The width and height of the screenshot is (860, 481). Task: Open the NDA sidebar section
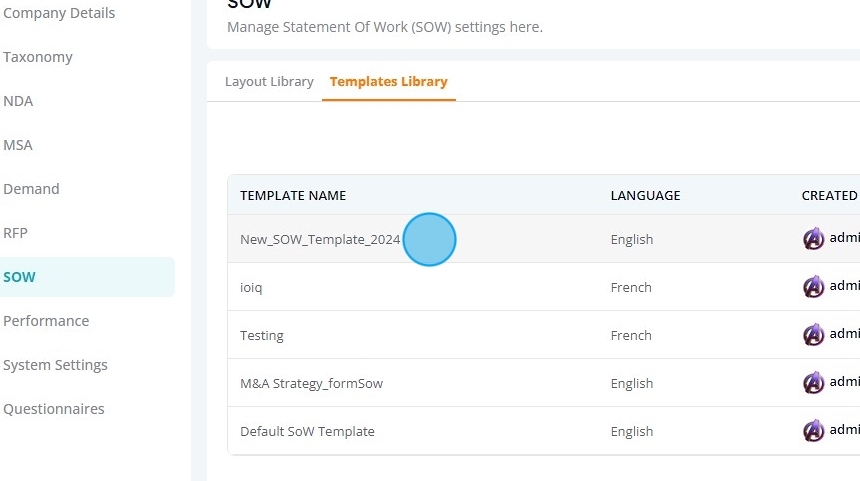coord(18,101)
